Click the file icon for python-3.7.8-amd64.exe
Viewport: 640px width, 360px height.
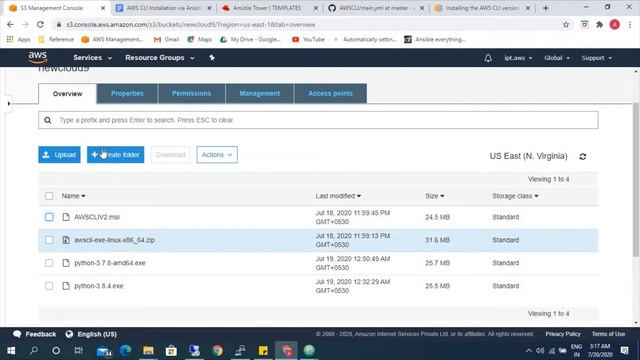click(x=66, y=262)
